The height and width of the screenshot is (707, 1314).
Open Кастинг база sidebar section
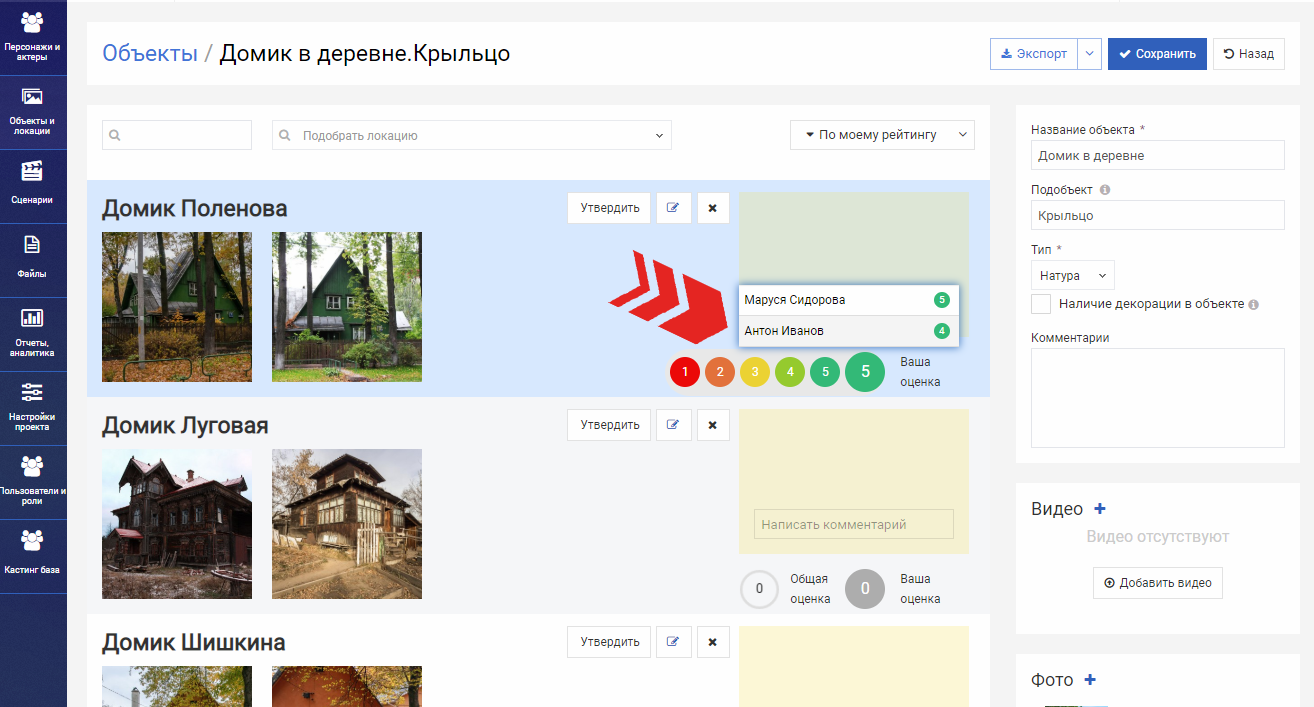pyautogui.click(x=33, y=556)
